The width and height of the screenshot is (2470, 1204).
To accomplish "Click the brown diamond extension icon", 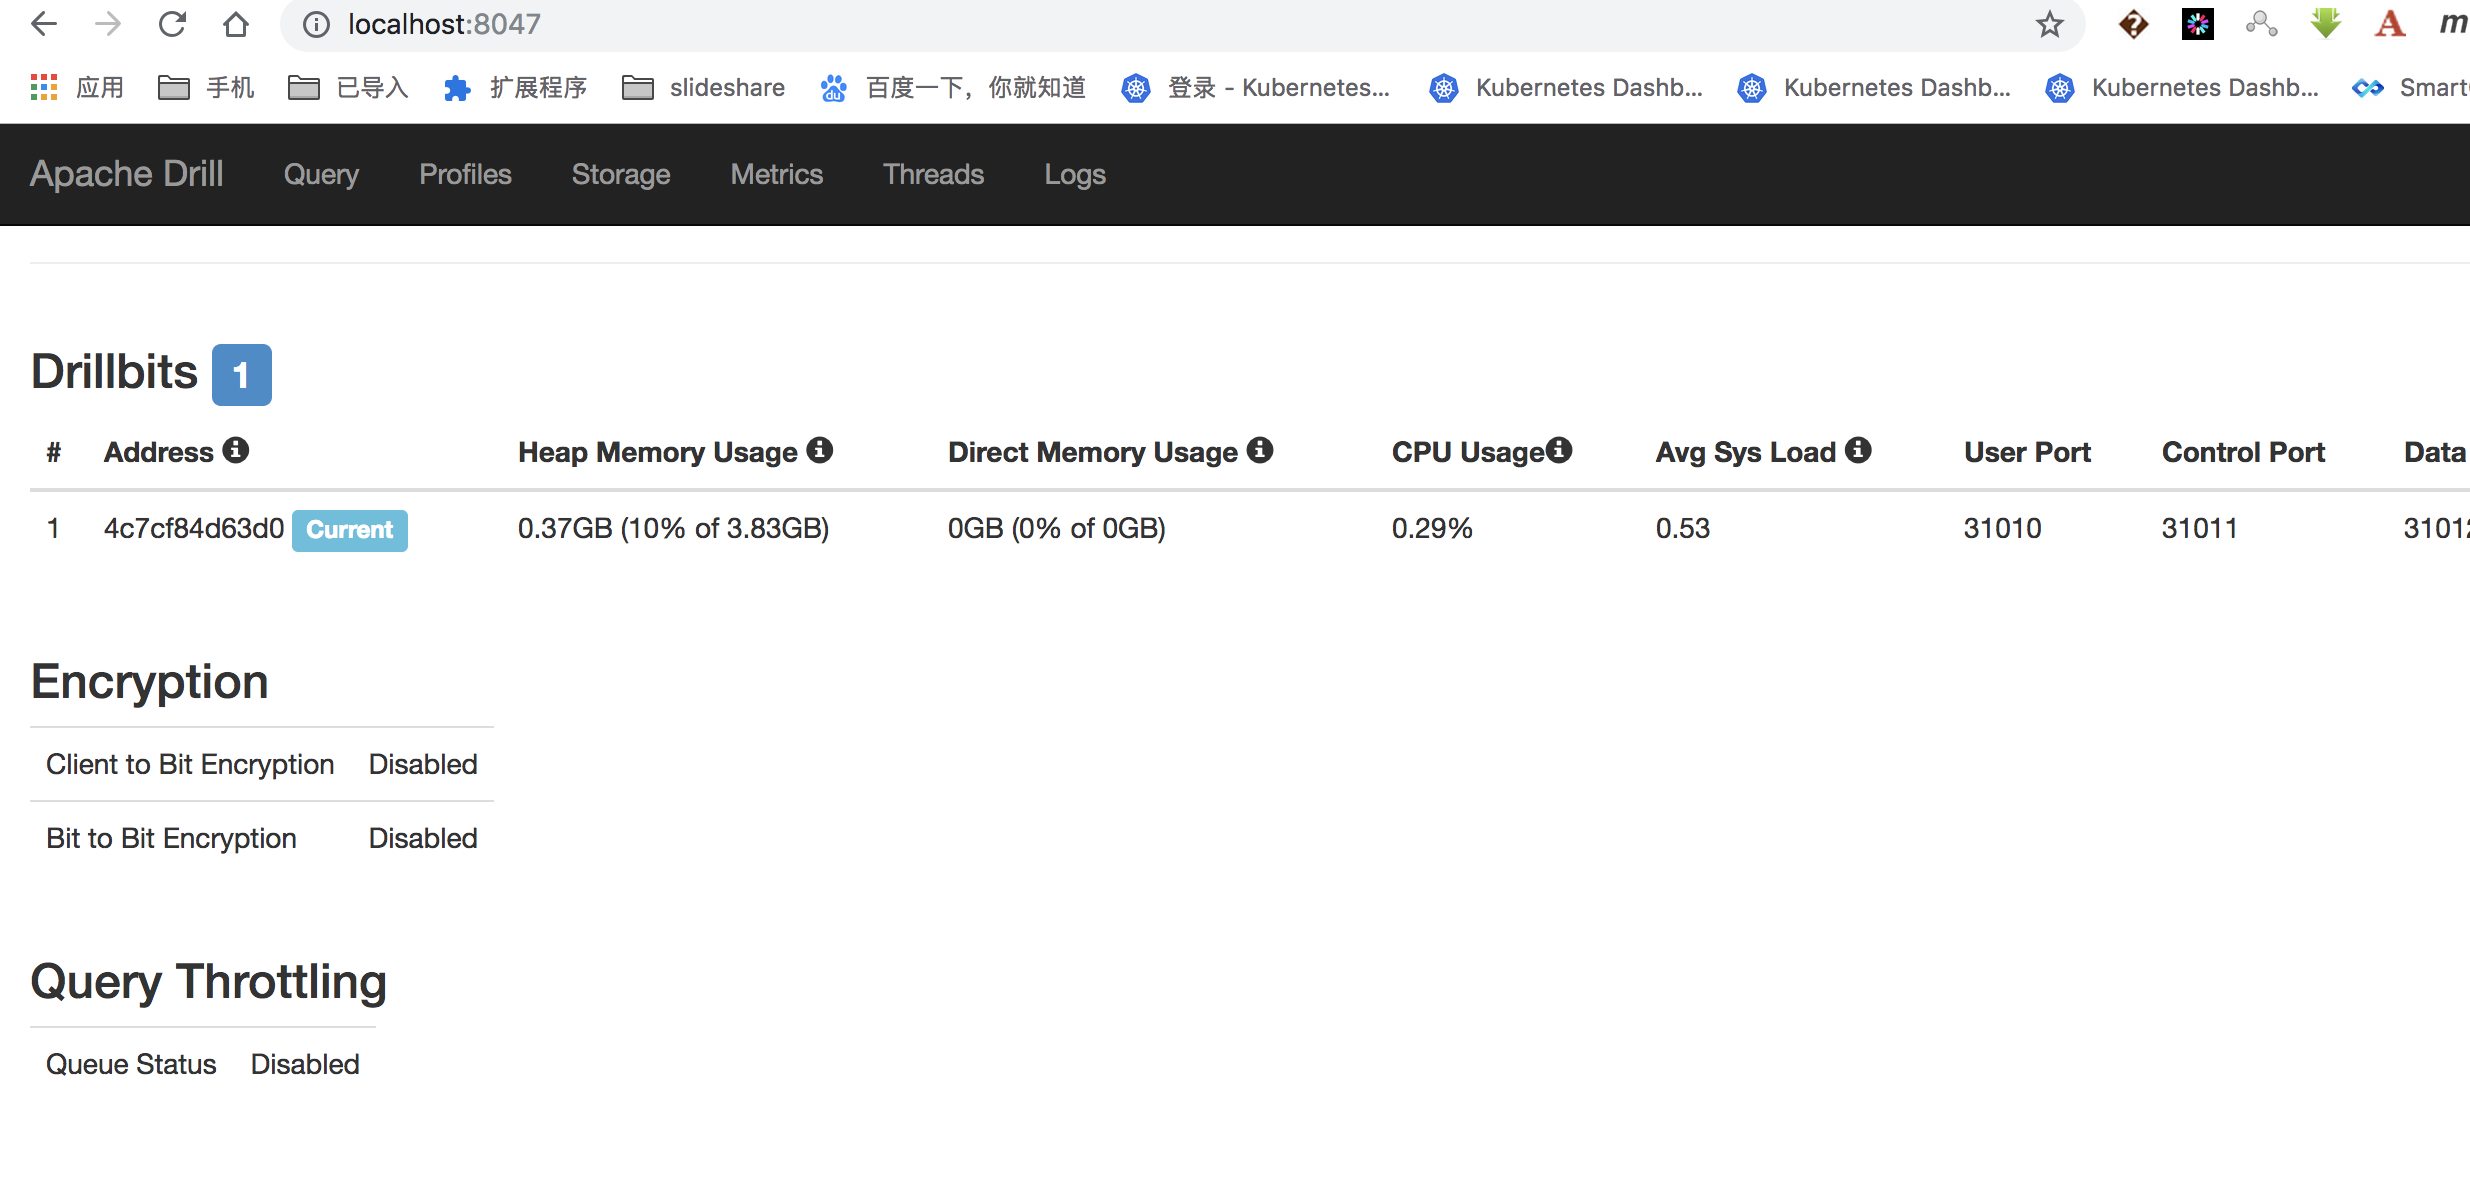I will click(2134, 24).
